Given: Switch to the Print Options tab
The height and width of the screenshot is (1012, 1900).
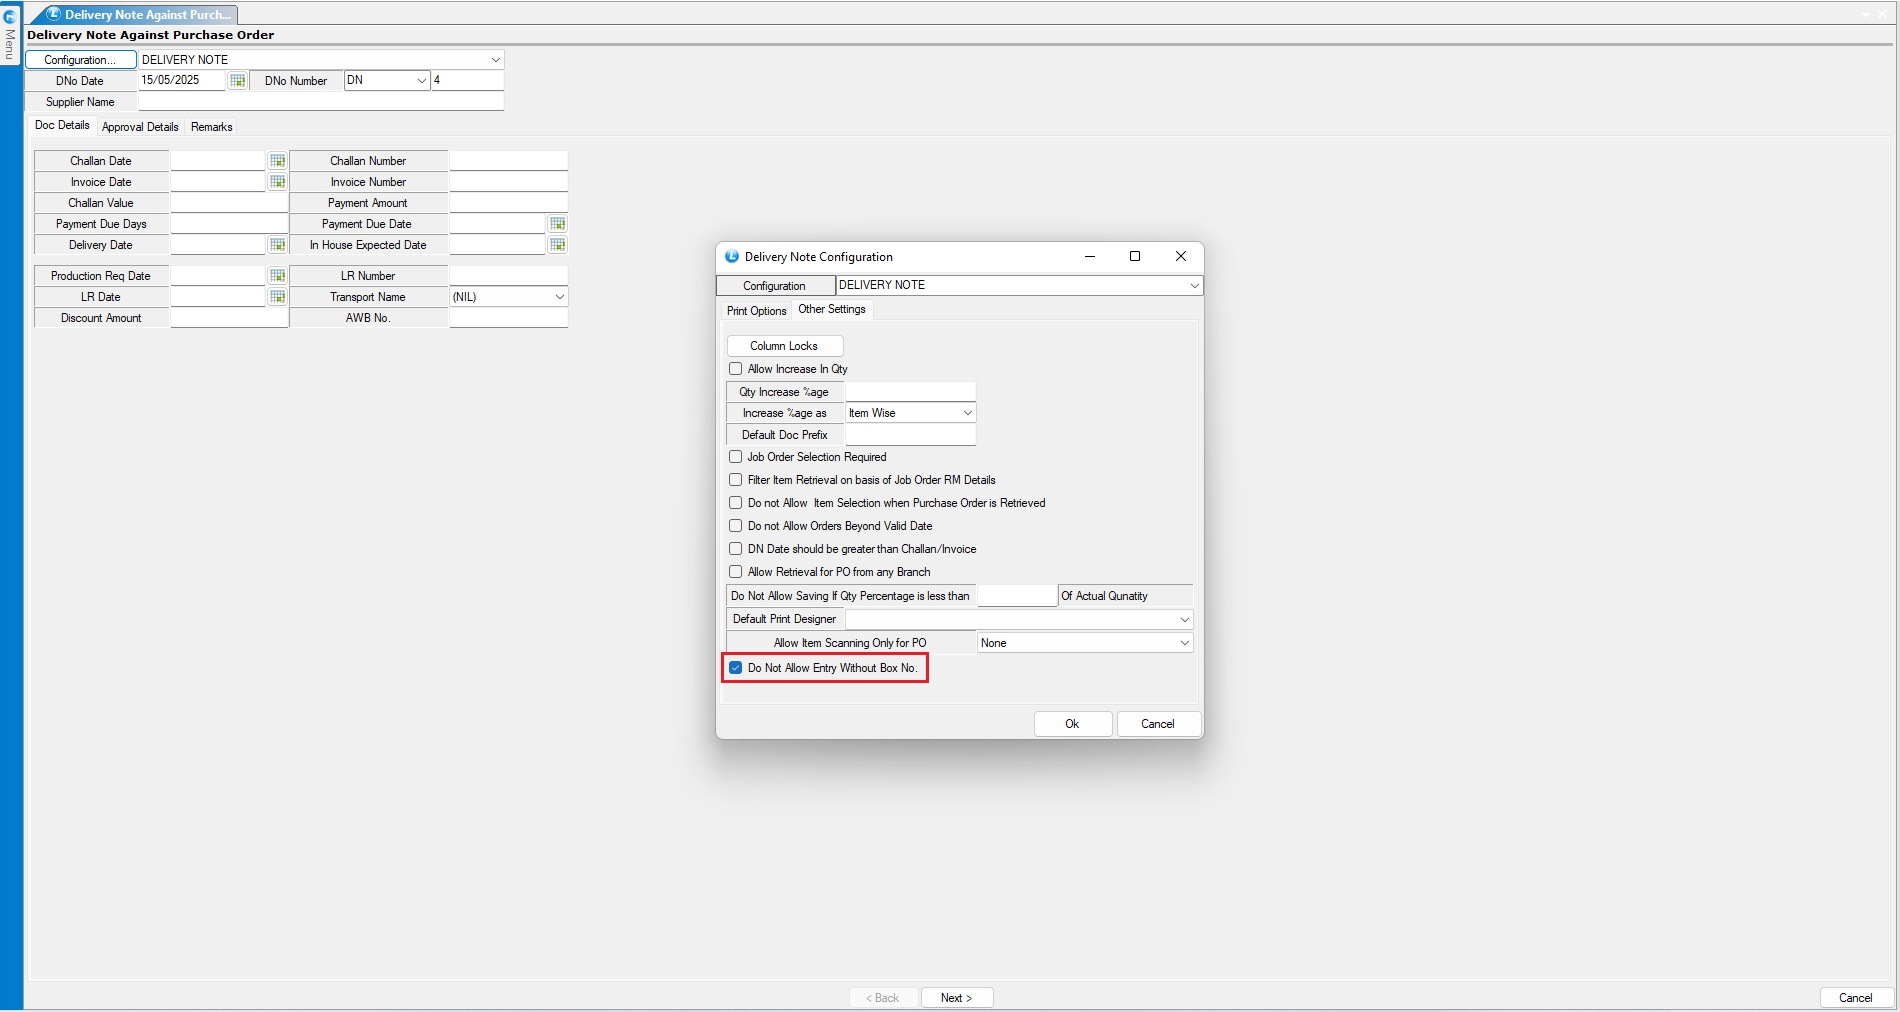Looking at the screenshot, I should 756,311.
